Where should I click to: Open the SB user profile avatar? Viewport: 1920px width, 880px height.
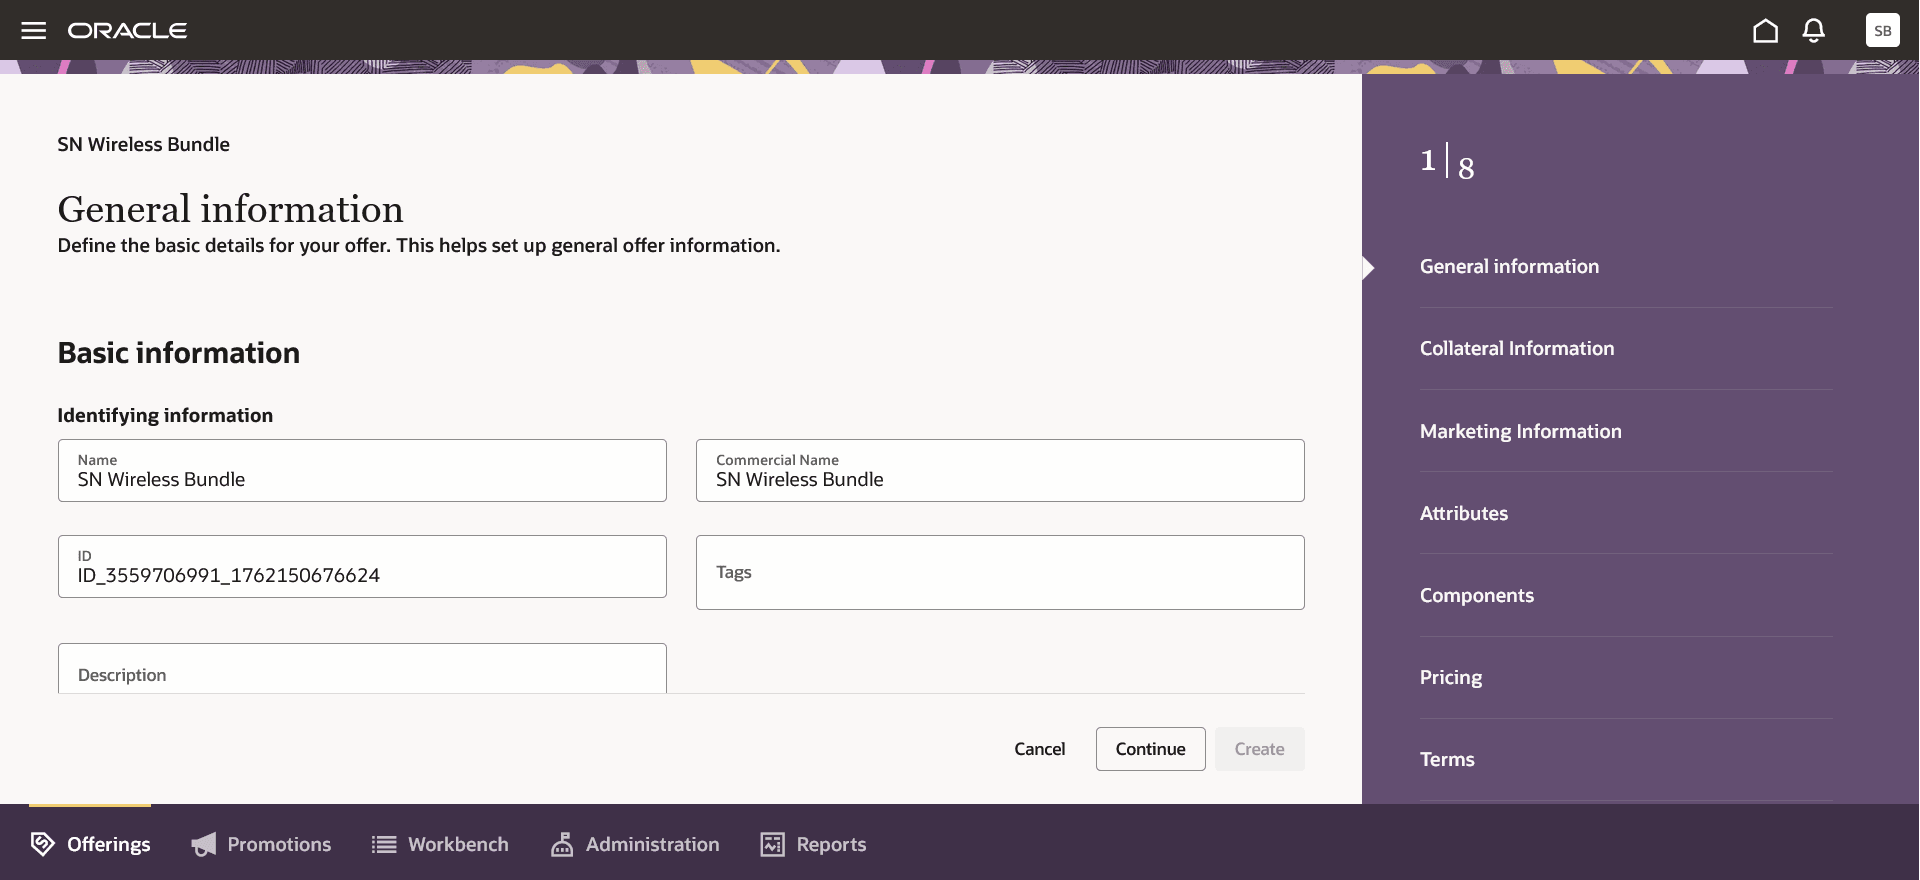[x=1883, y=30]
